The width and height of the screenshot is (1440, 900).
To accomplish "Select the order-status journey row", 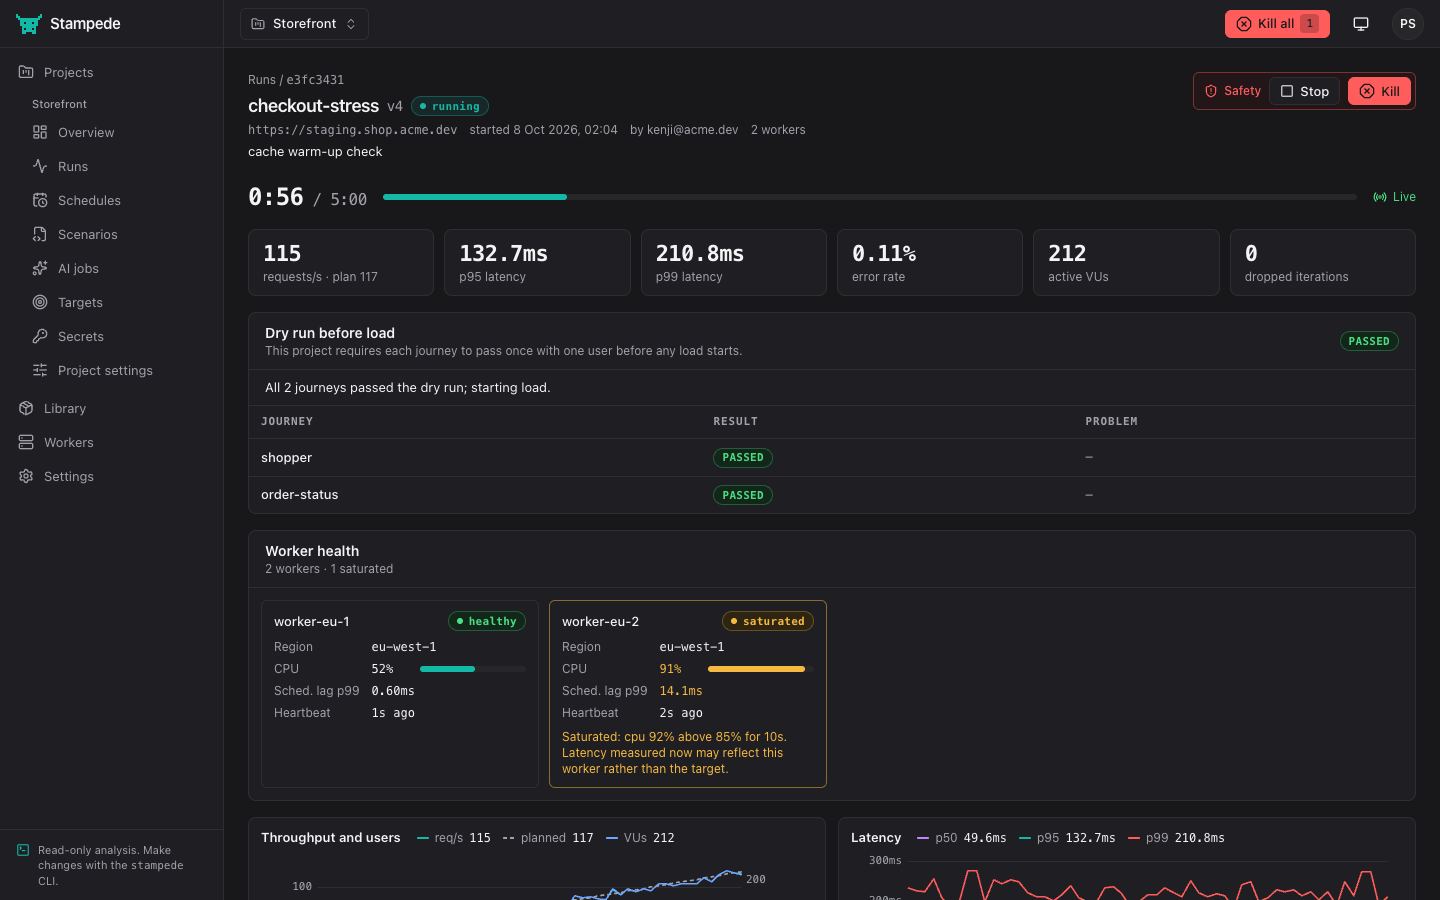I will click(x=832, y=495).
